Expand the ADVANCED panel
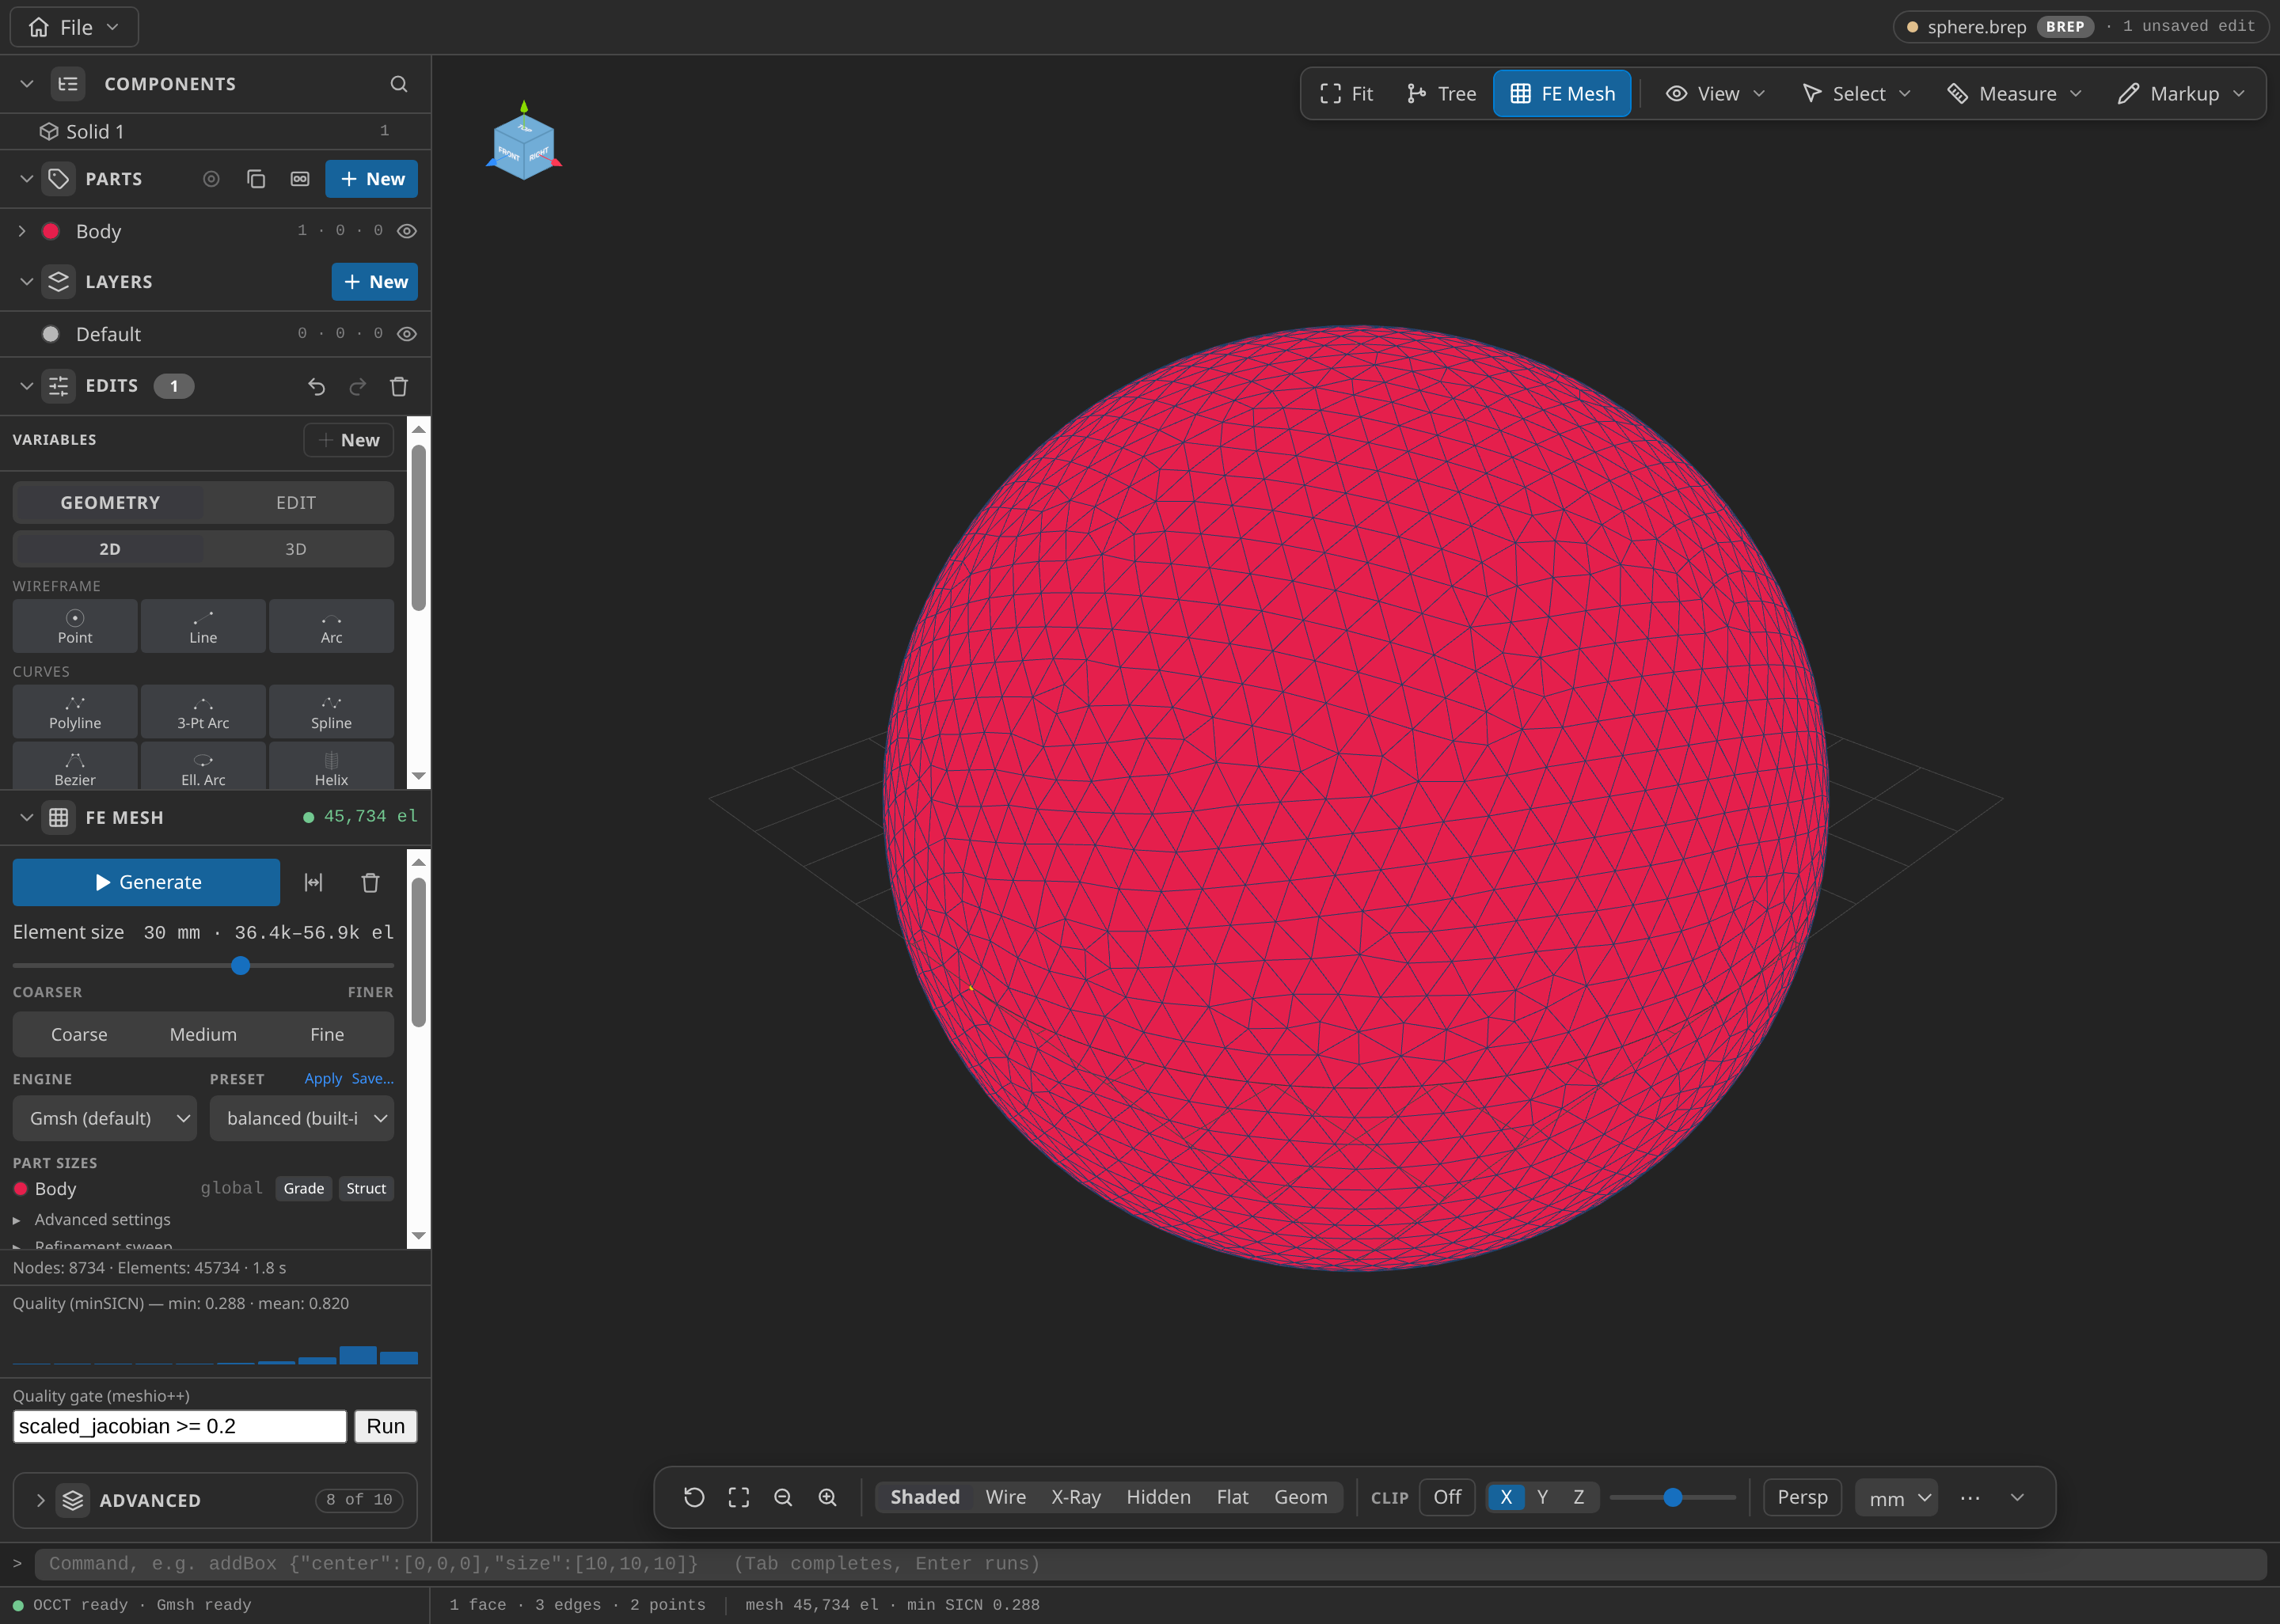Viewport: 2280px width, 1624px height. (x=215, y=1500)
